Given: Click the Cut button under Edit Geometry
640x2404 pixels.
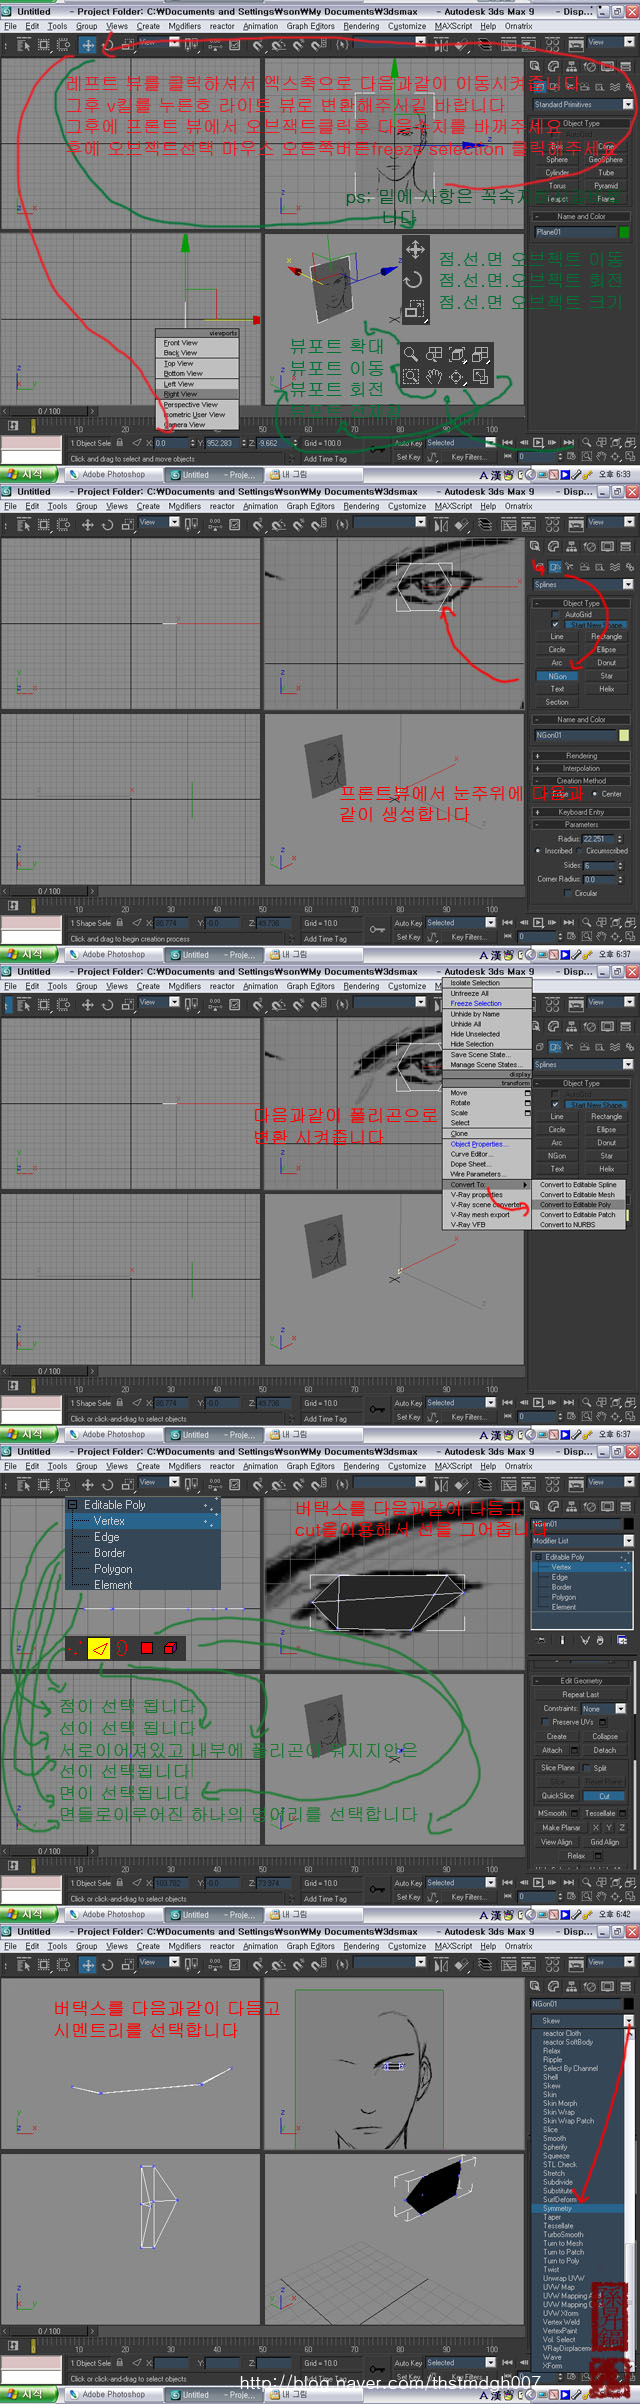Looking at the screenshot, I should 605,1796.
